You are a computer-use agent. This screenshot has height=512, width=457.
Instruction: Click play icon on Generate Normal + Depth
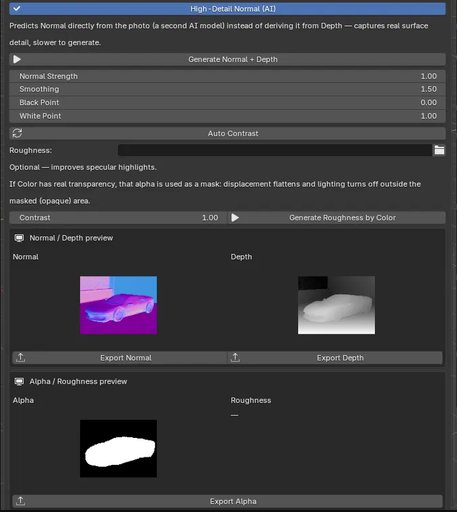coord(17,59)
